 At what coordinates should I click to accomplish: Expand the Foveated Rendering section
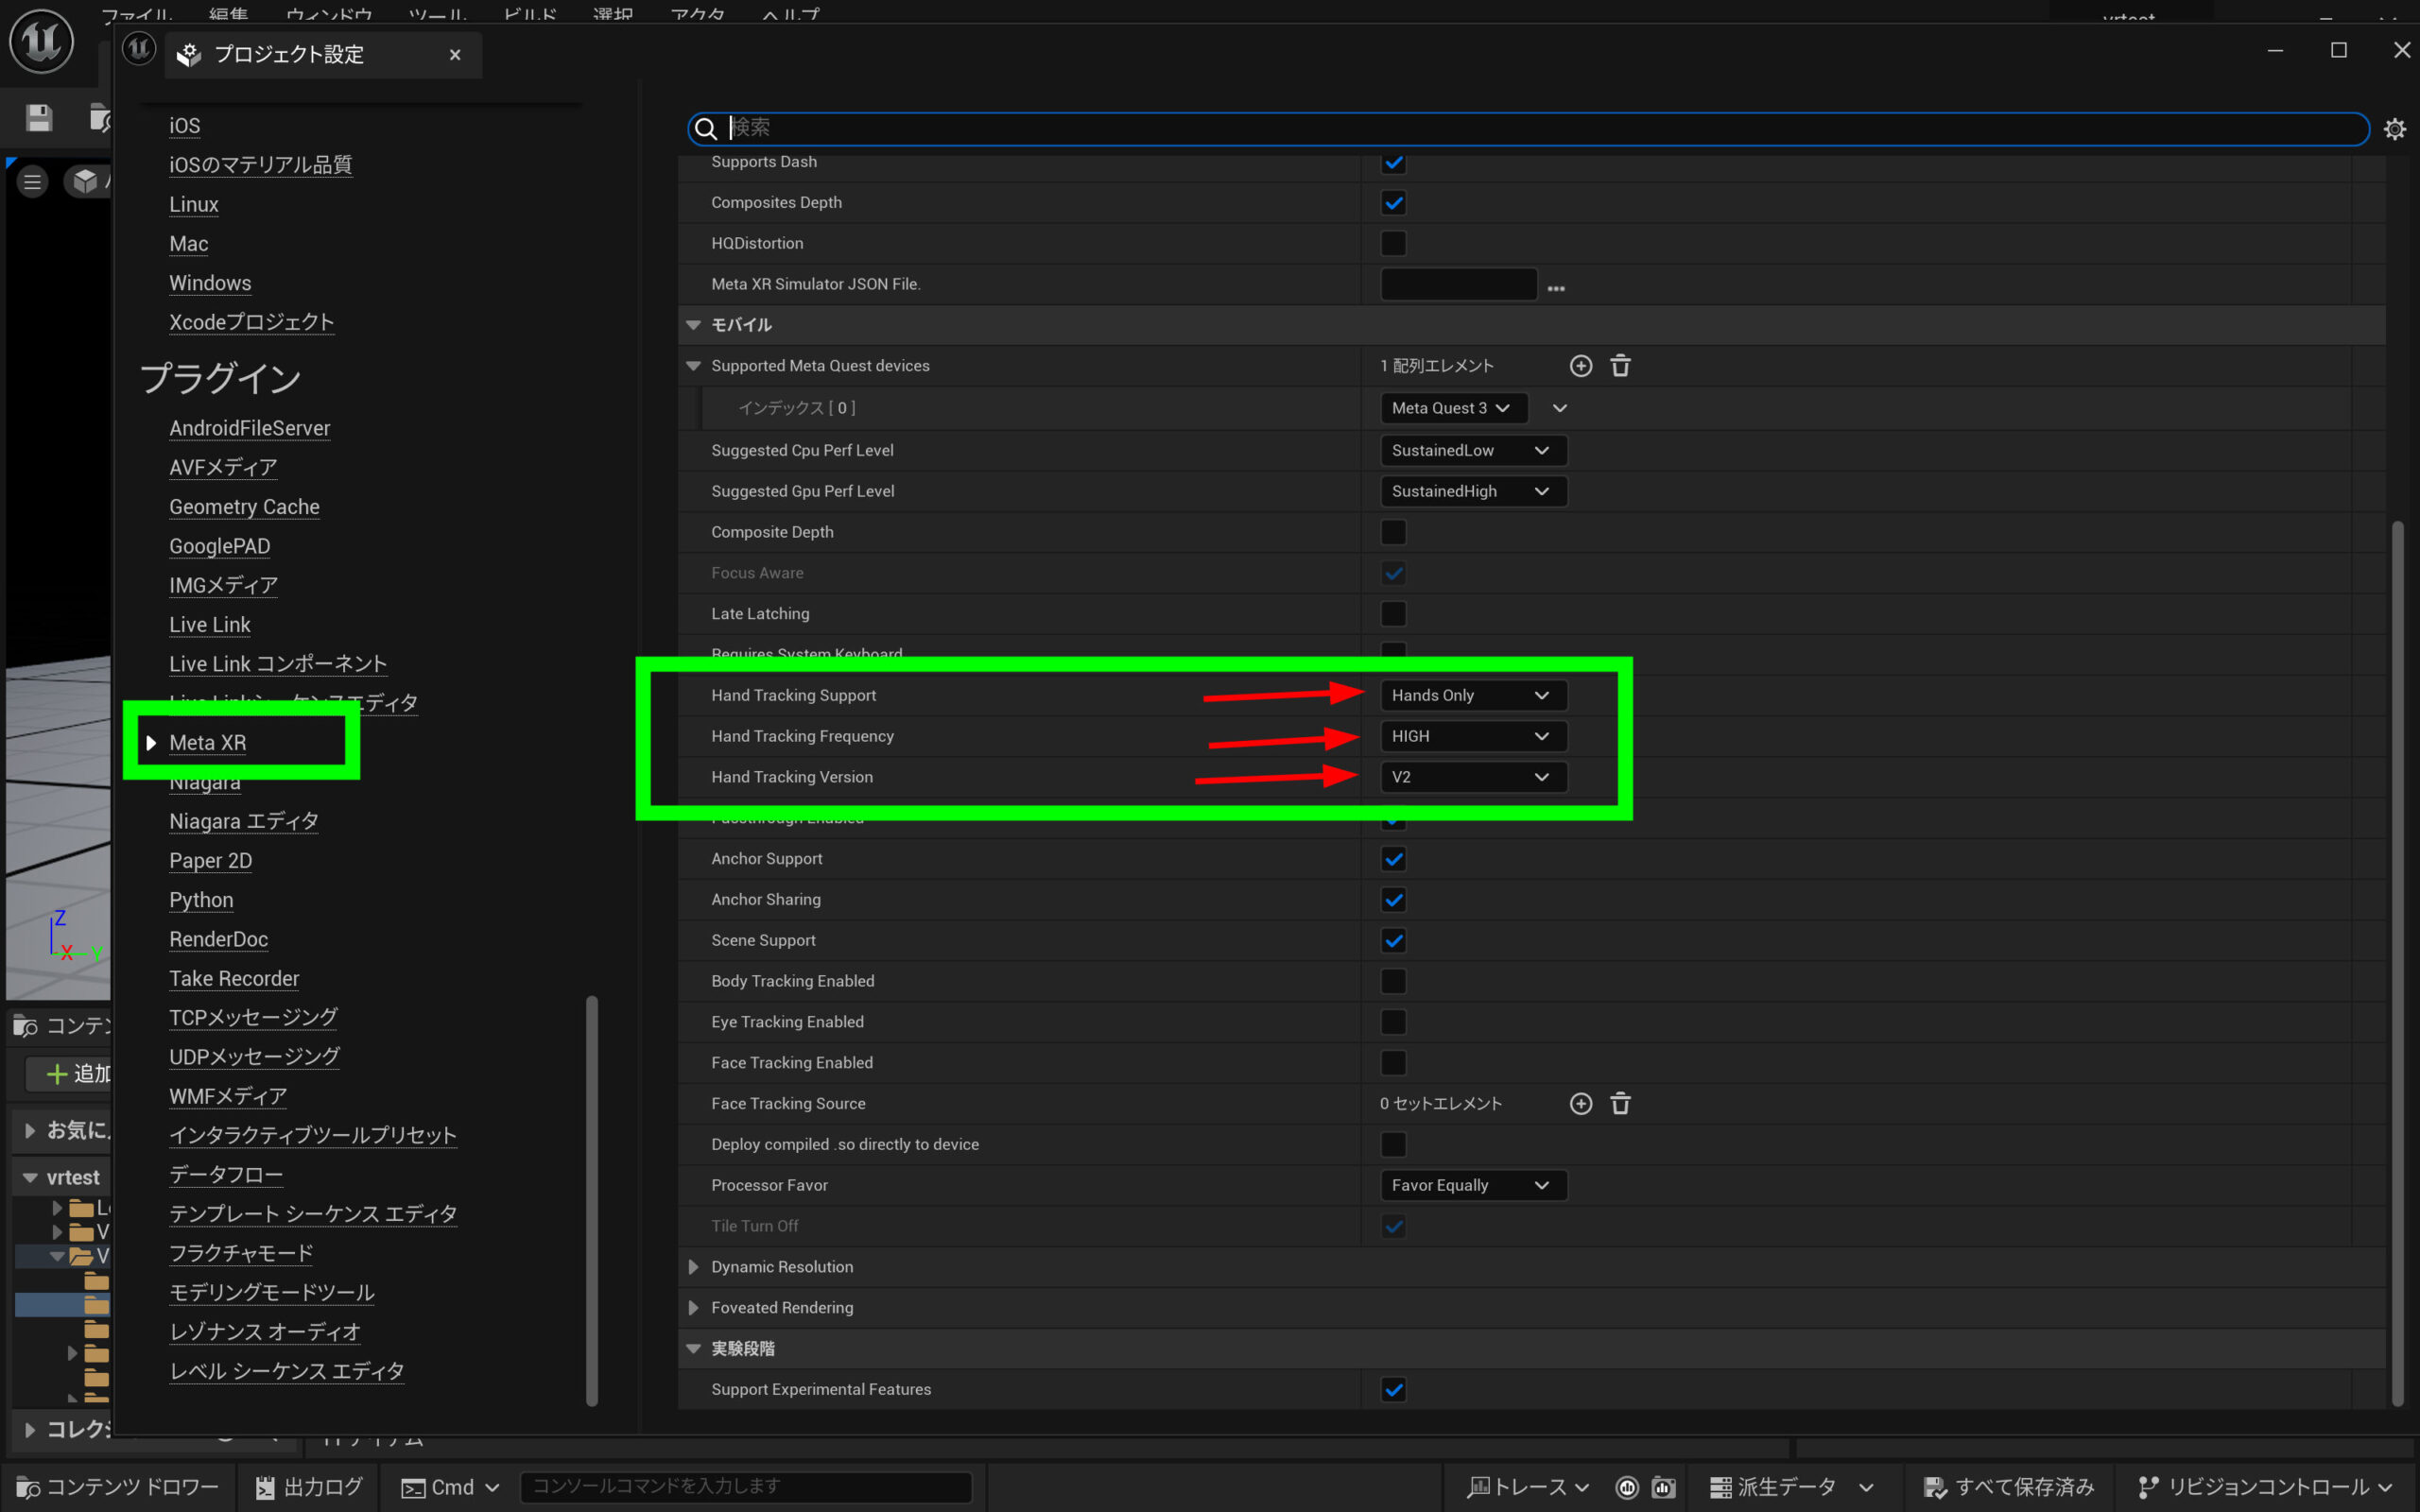[x=693, y=1308]
